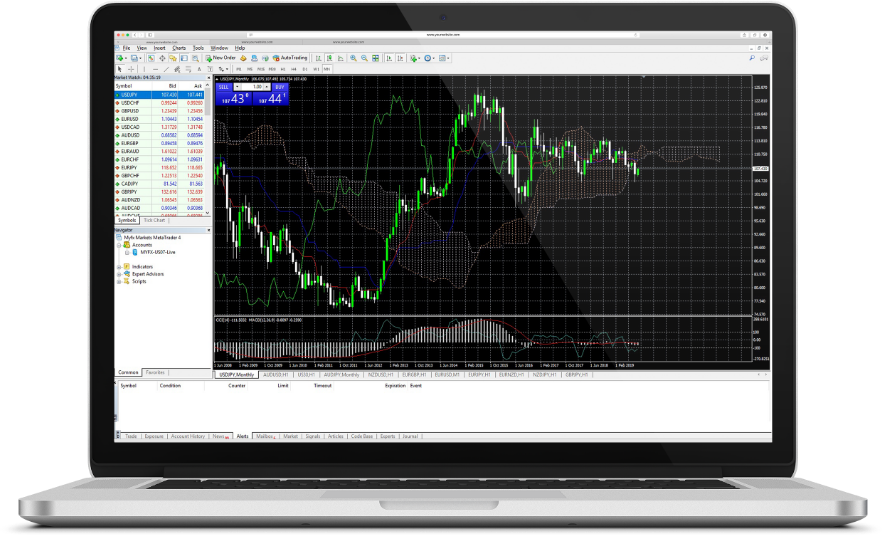Toggle the Chart Shift icon
The width and height of the screenshot is (882, 535).
click(x=400, y=58)
